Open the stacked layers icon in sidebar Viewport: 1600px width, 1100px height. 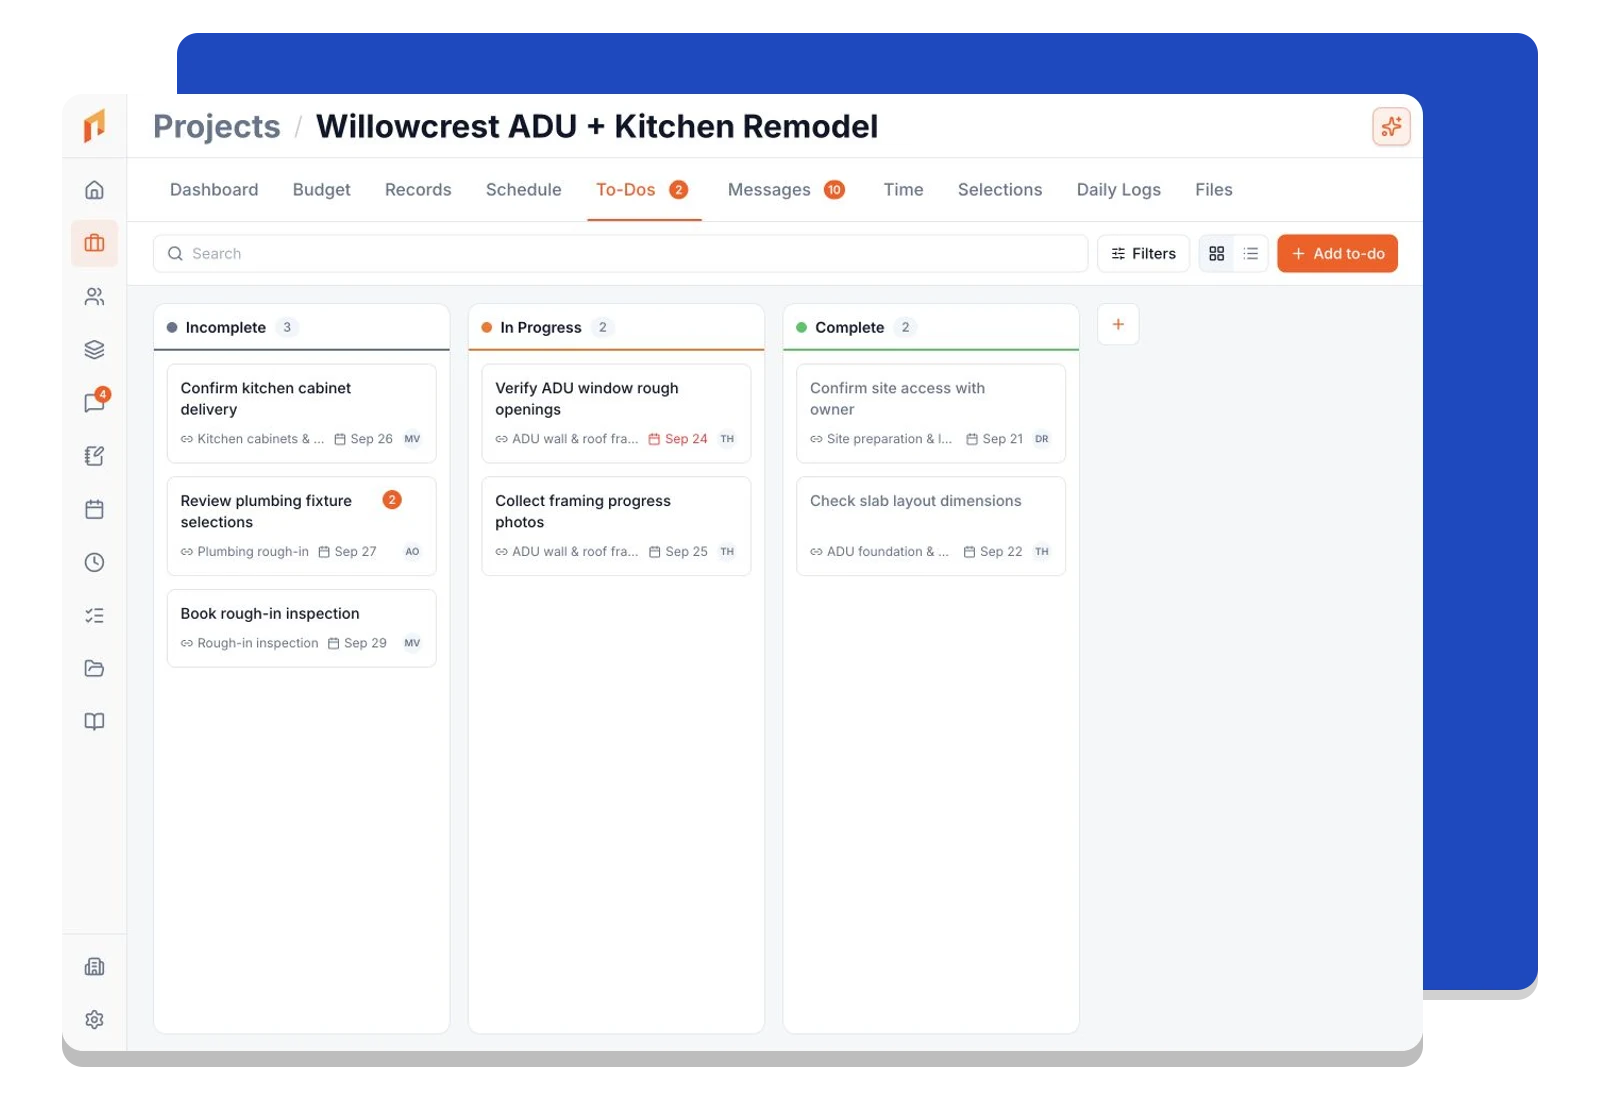94,349
